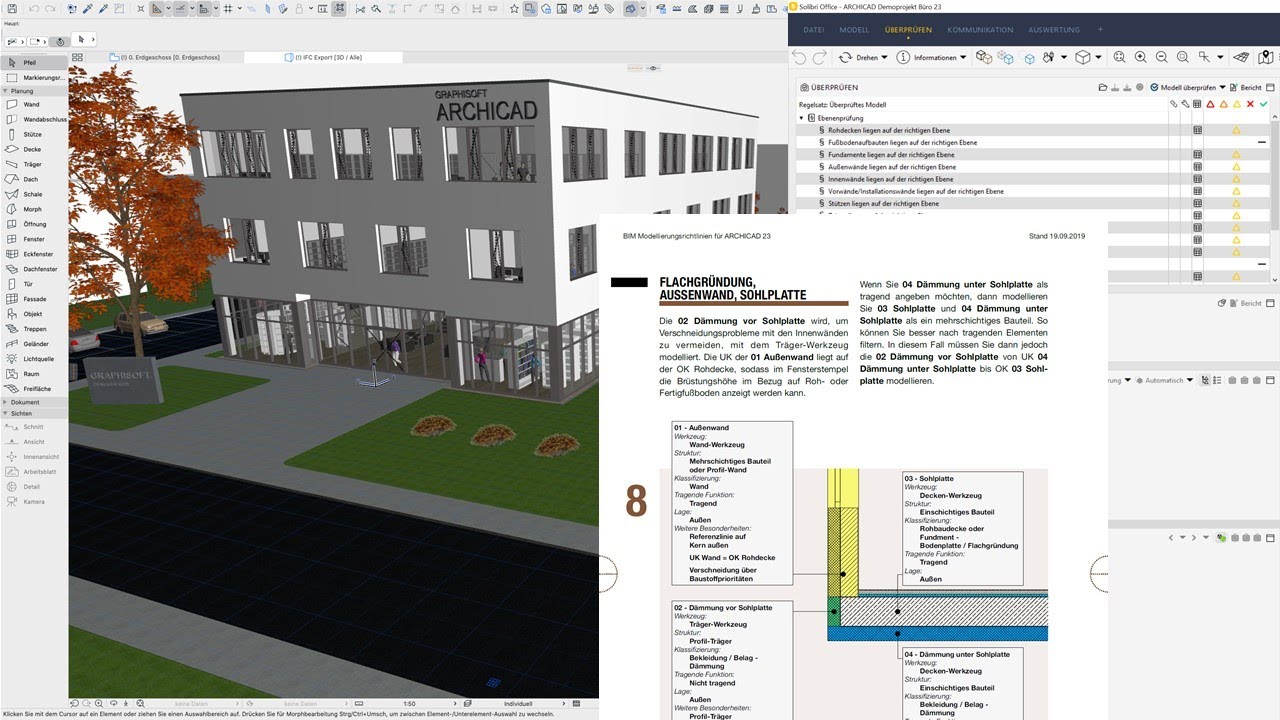Screen dimensions: 1280x720
Task: Collapse the Planung toolbox section
Action: (x=34, y=90)
